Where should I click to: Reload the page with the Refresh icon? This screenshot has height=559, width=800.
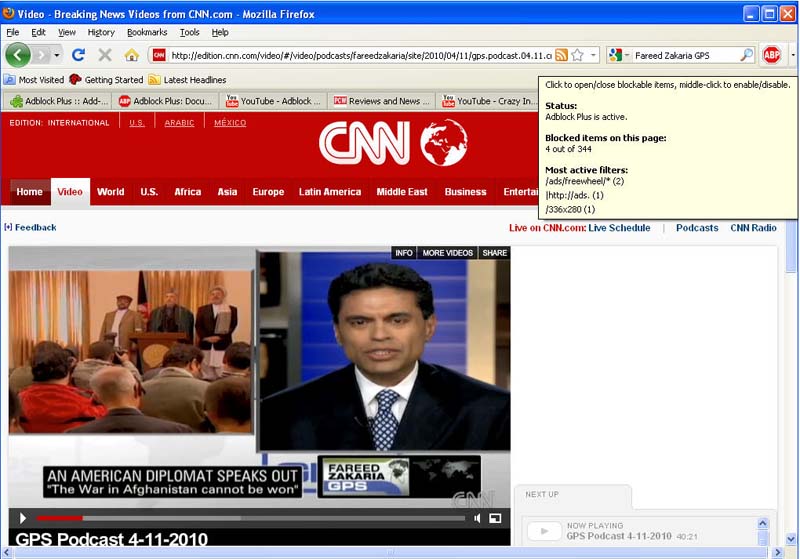tap(78, 55)
